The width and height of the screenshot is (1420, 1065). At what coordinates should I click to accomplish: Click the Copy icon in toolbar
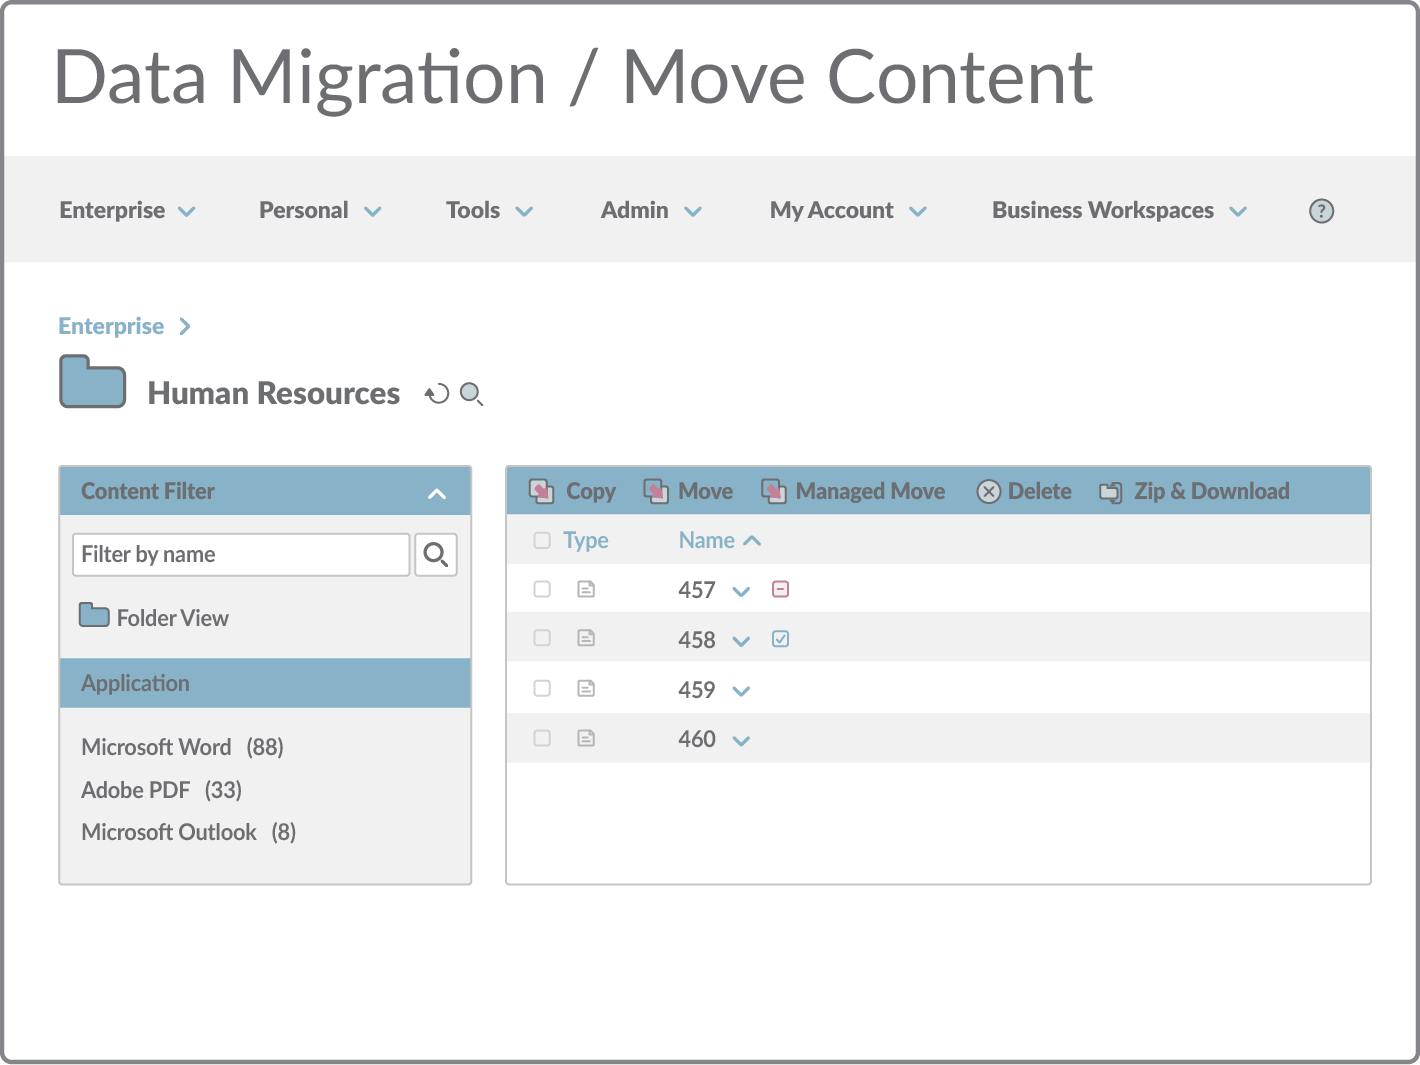[x=541, y=491]
